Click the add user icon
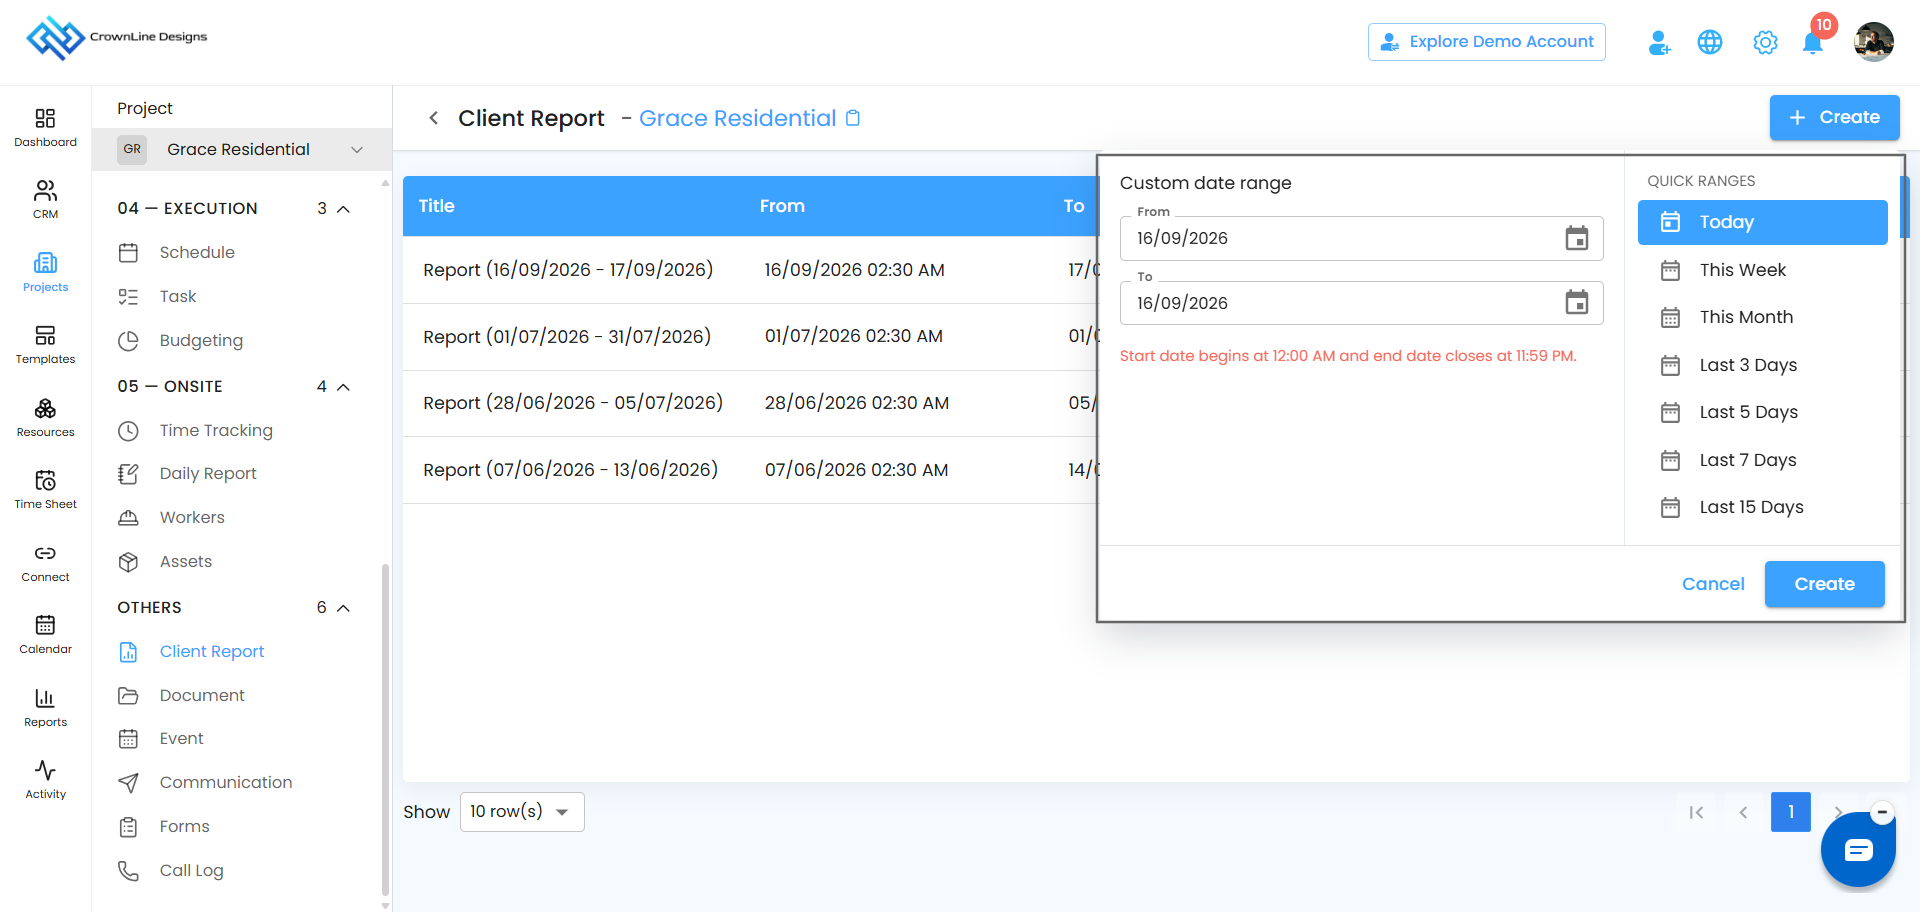 click(x=1659, y=42)
